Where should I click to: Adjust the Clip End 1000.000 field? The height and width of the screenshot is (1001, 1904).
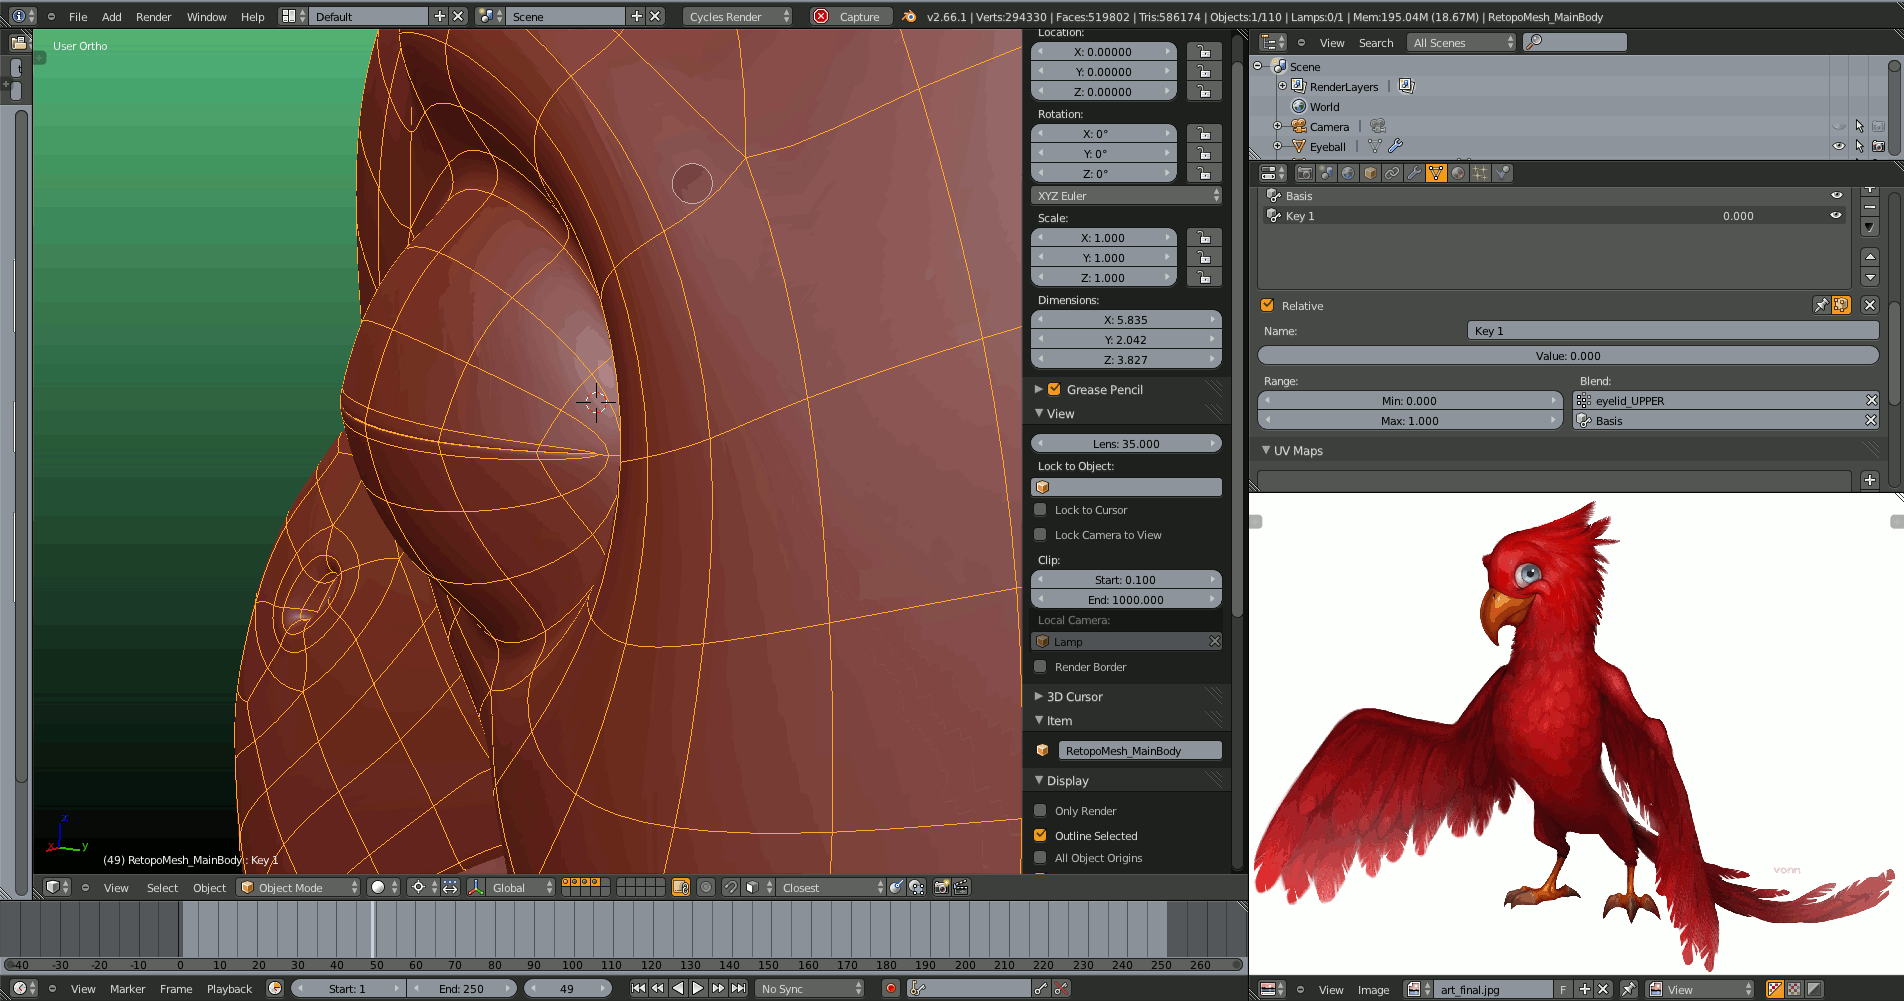click(x=1126, y=599)
